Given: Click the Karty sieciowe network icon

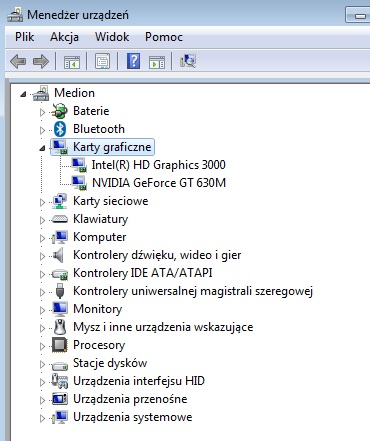Looking at the screenshot, I should click(59, 201).
